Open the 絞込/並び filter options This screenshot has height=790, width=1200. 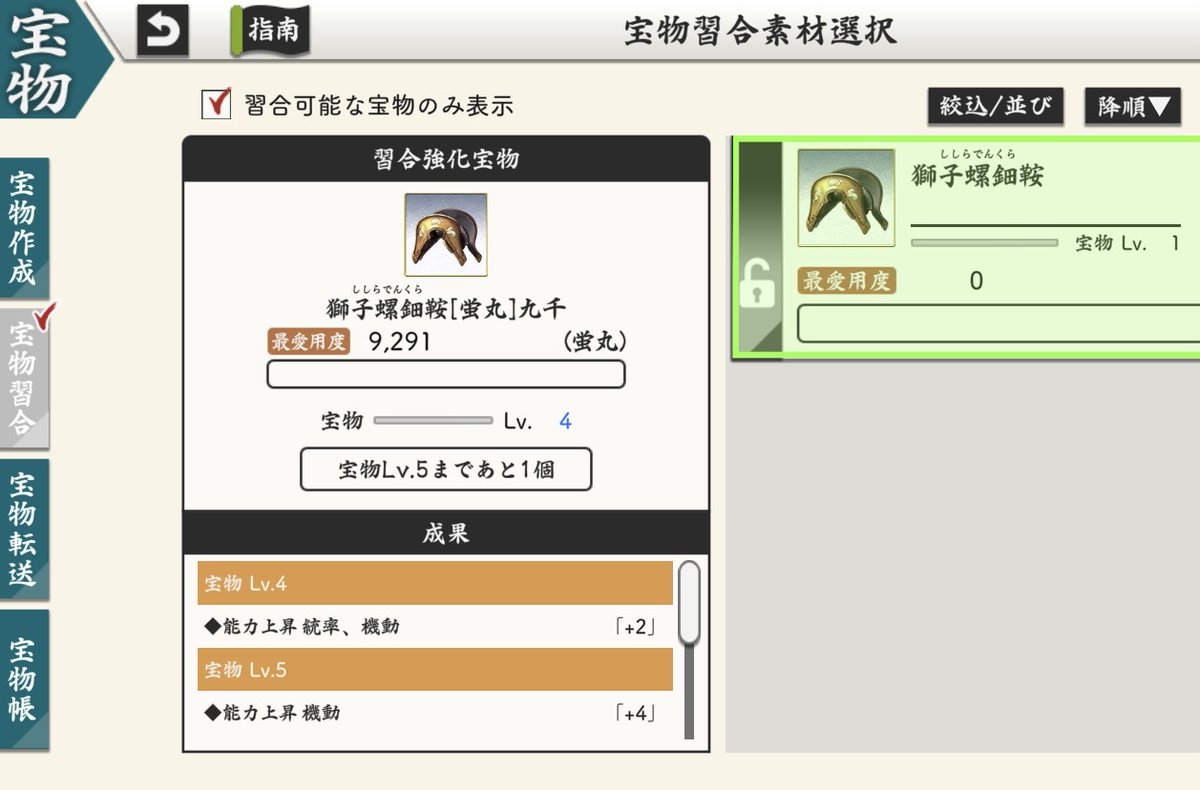[994, 106]
